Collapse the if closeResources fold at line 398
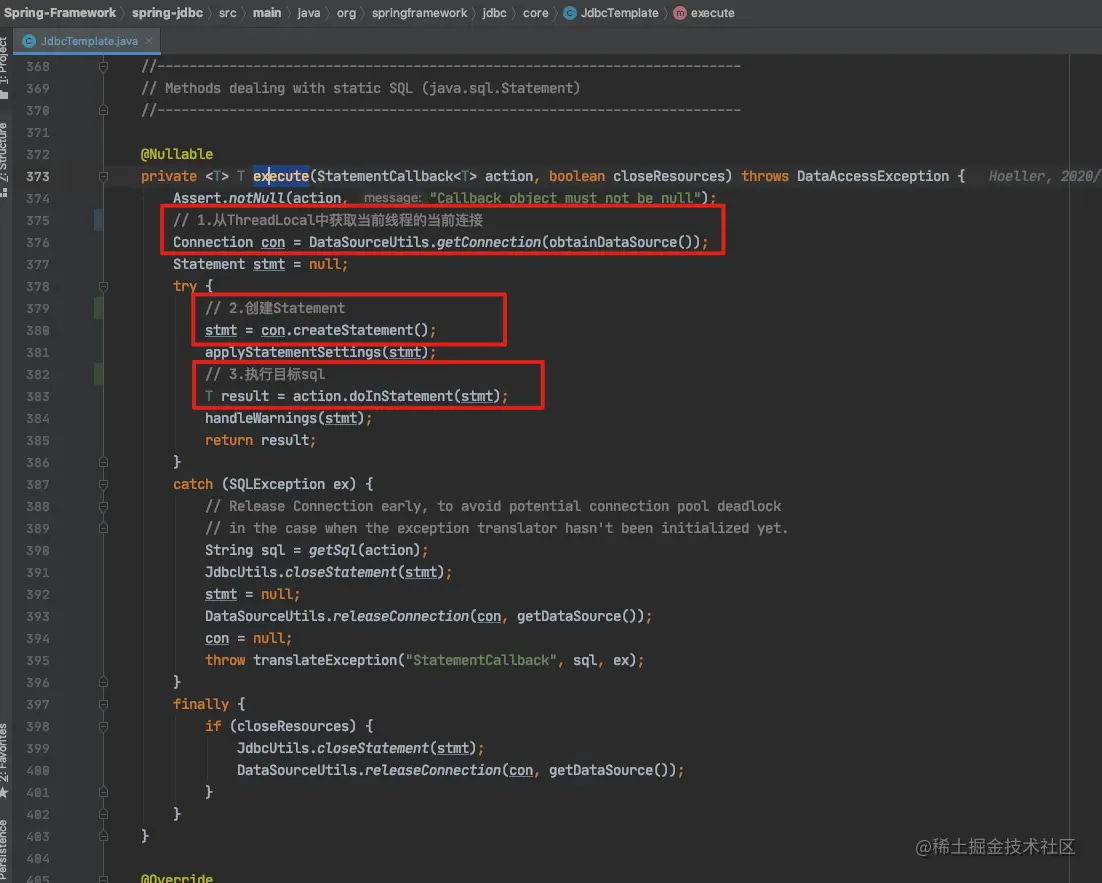The width and height of the screenshot is (1102, 883). [x=103, y=726]
